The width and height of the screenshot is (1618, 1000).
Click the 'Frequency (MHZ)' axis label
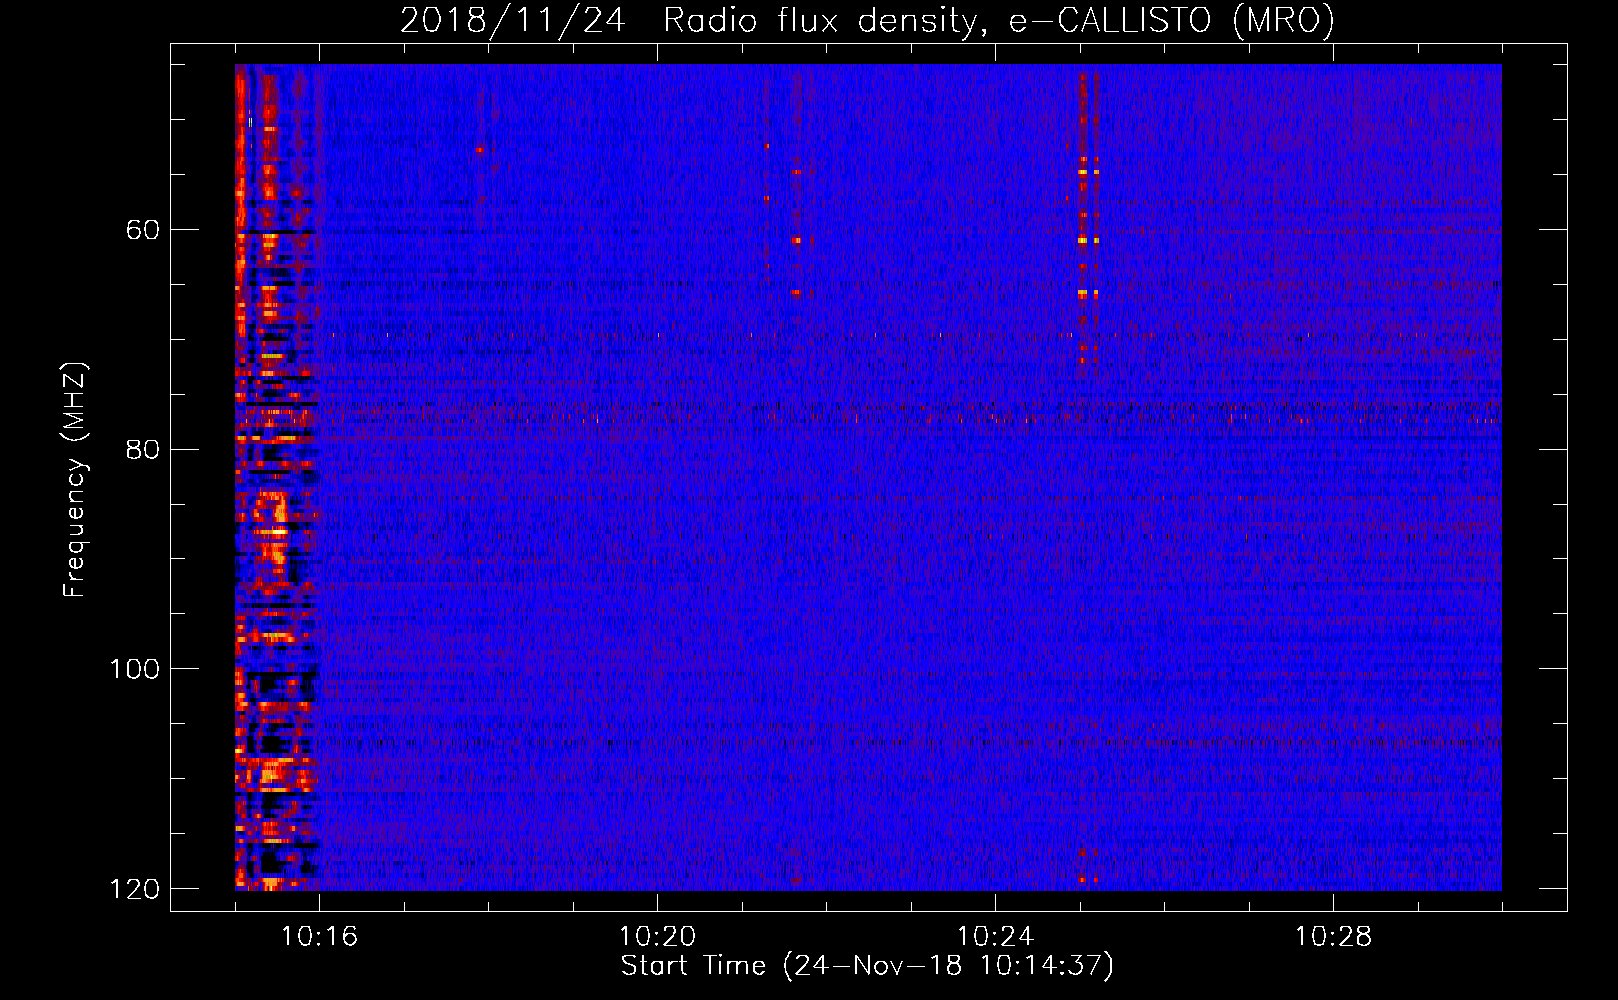point(75,479)
